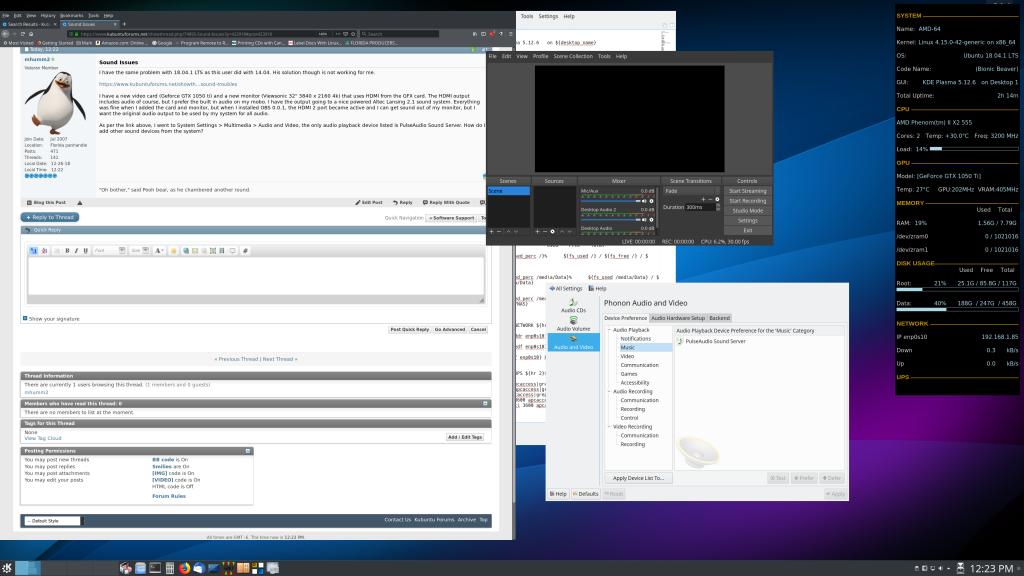Open source properties gear in Sources panel
This screenshot has width=1024, height=576.
(553, 231)
